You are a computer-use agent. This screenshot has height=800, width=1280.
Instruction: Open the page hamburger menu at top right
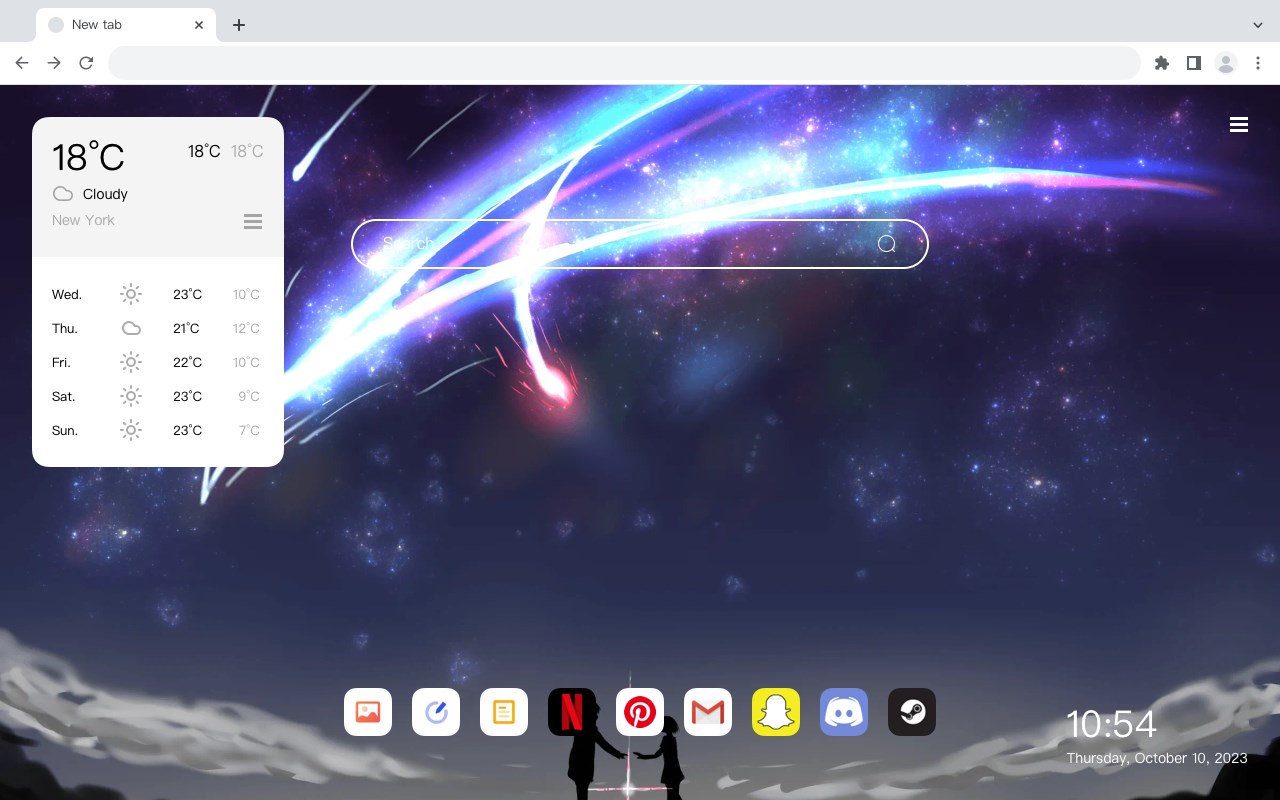click(x=1239, y=125)
